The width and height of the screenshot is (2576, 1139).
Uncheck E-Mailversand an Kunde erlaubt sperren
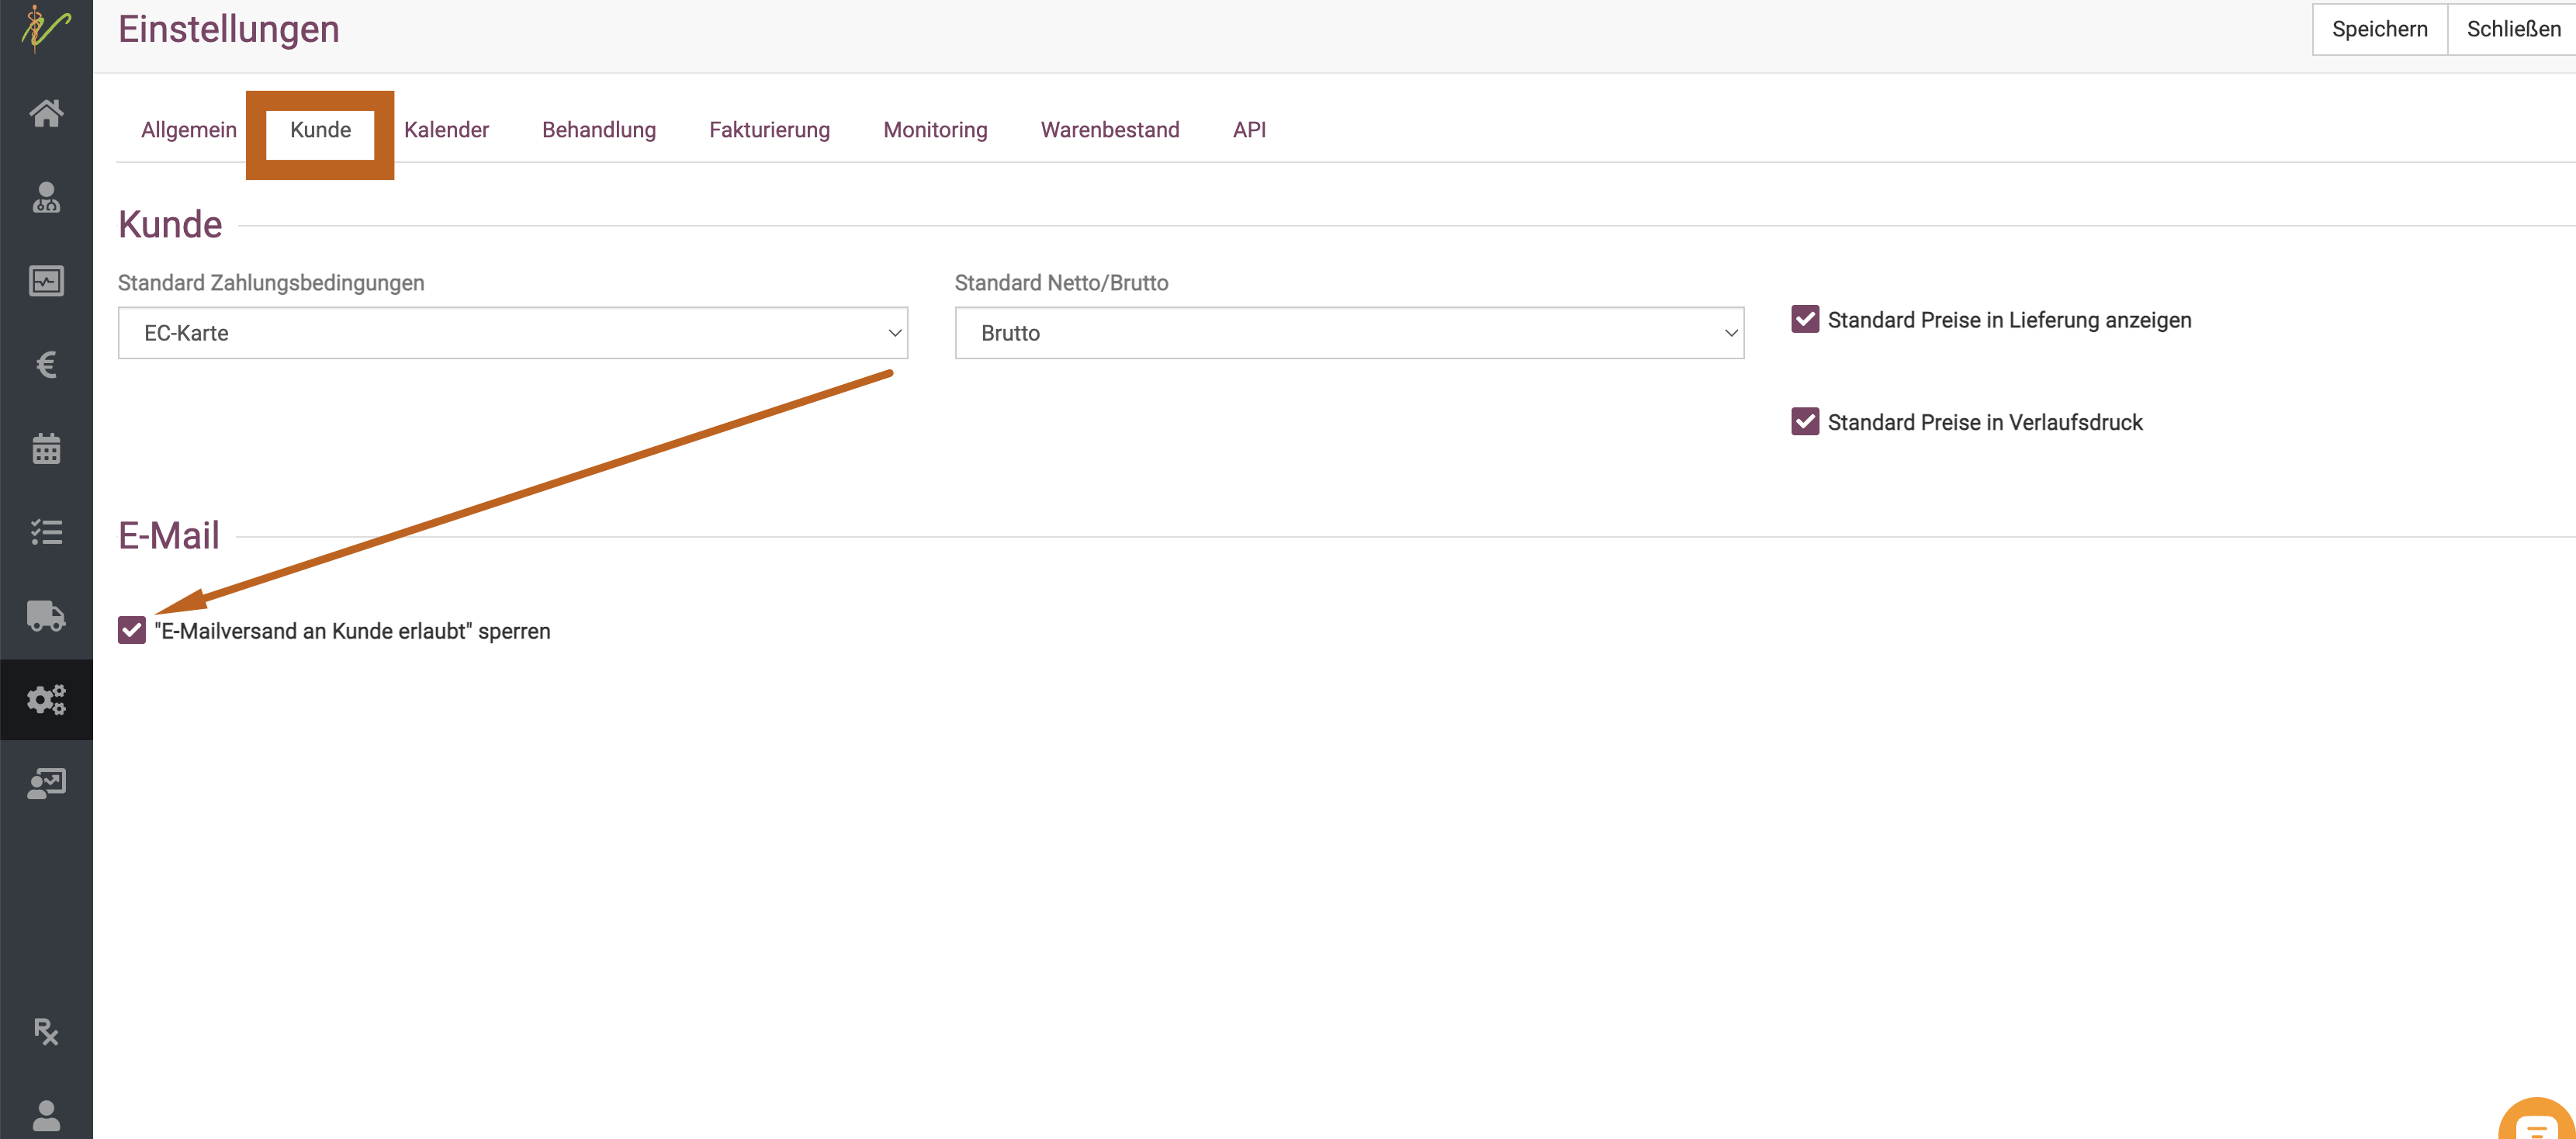(132, 631)
